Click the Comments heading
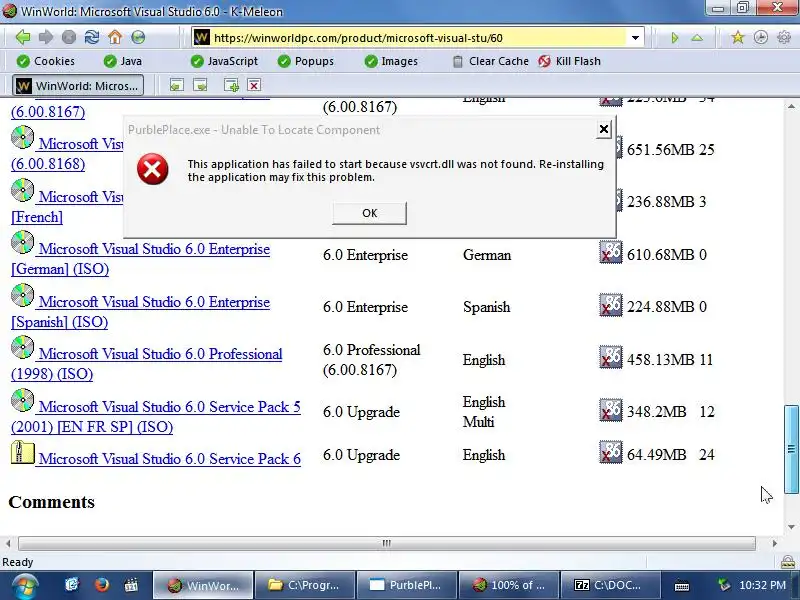 52,502
